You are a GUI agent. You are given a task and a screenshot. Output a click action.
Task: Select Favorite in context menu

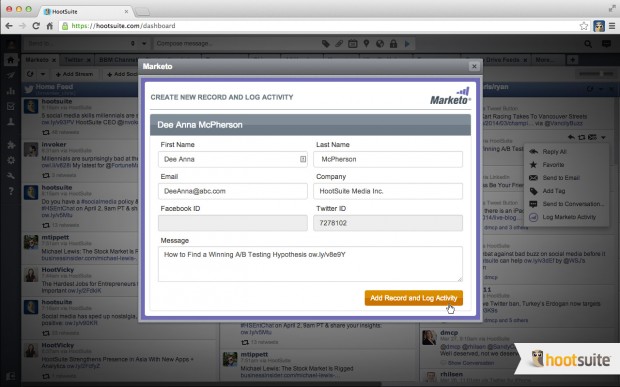click(x=566, y=164)
